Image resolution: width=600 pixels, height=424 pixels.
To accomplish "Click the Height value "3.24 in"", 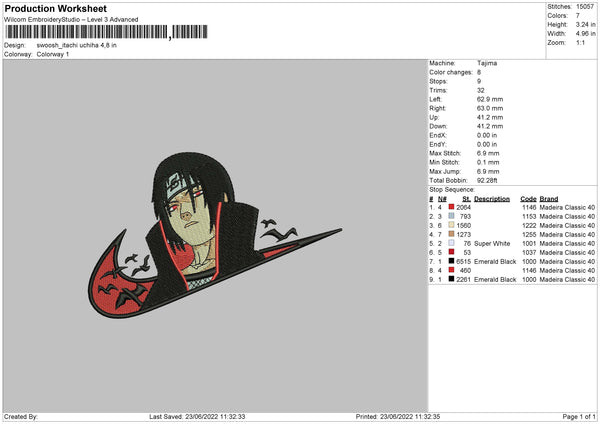I will [585, 24].
